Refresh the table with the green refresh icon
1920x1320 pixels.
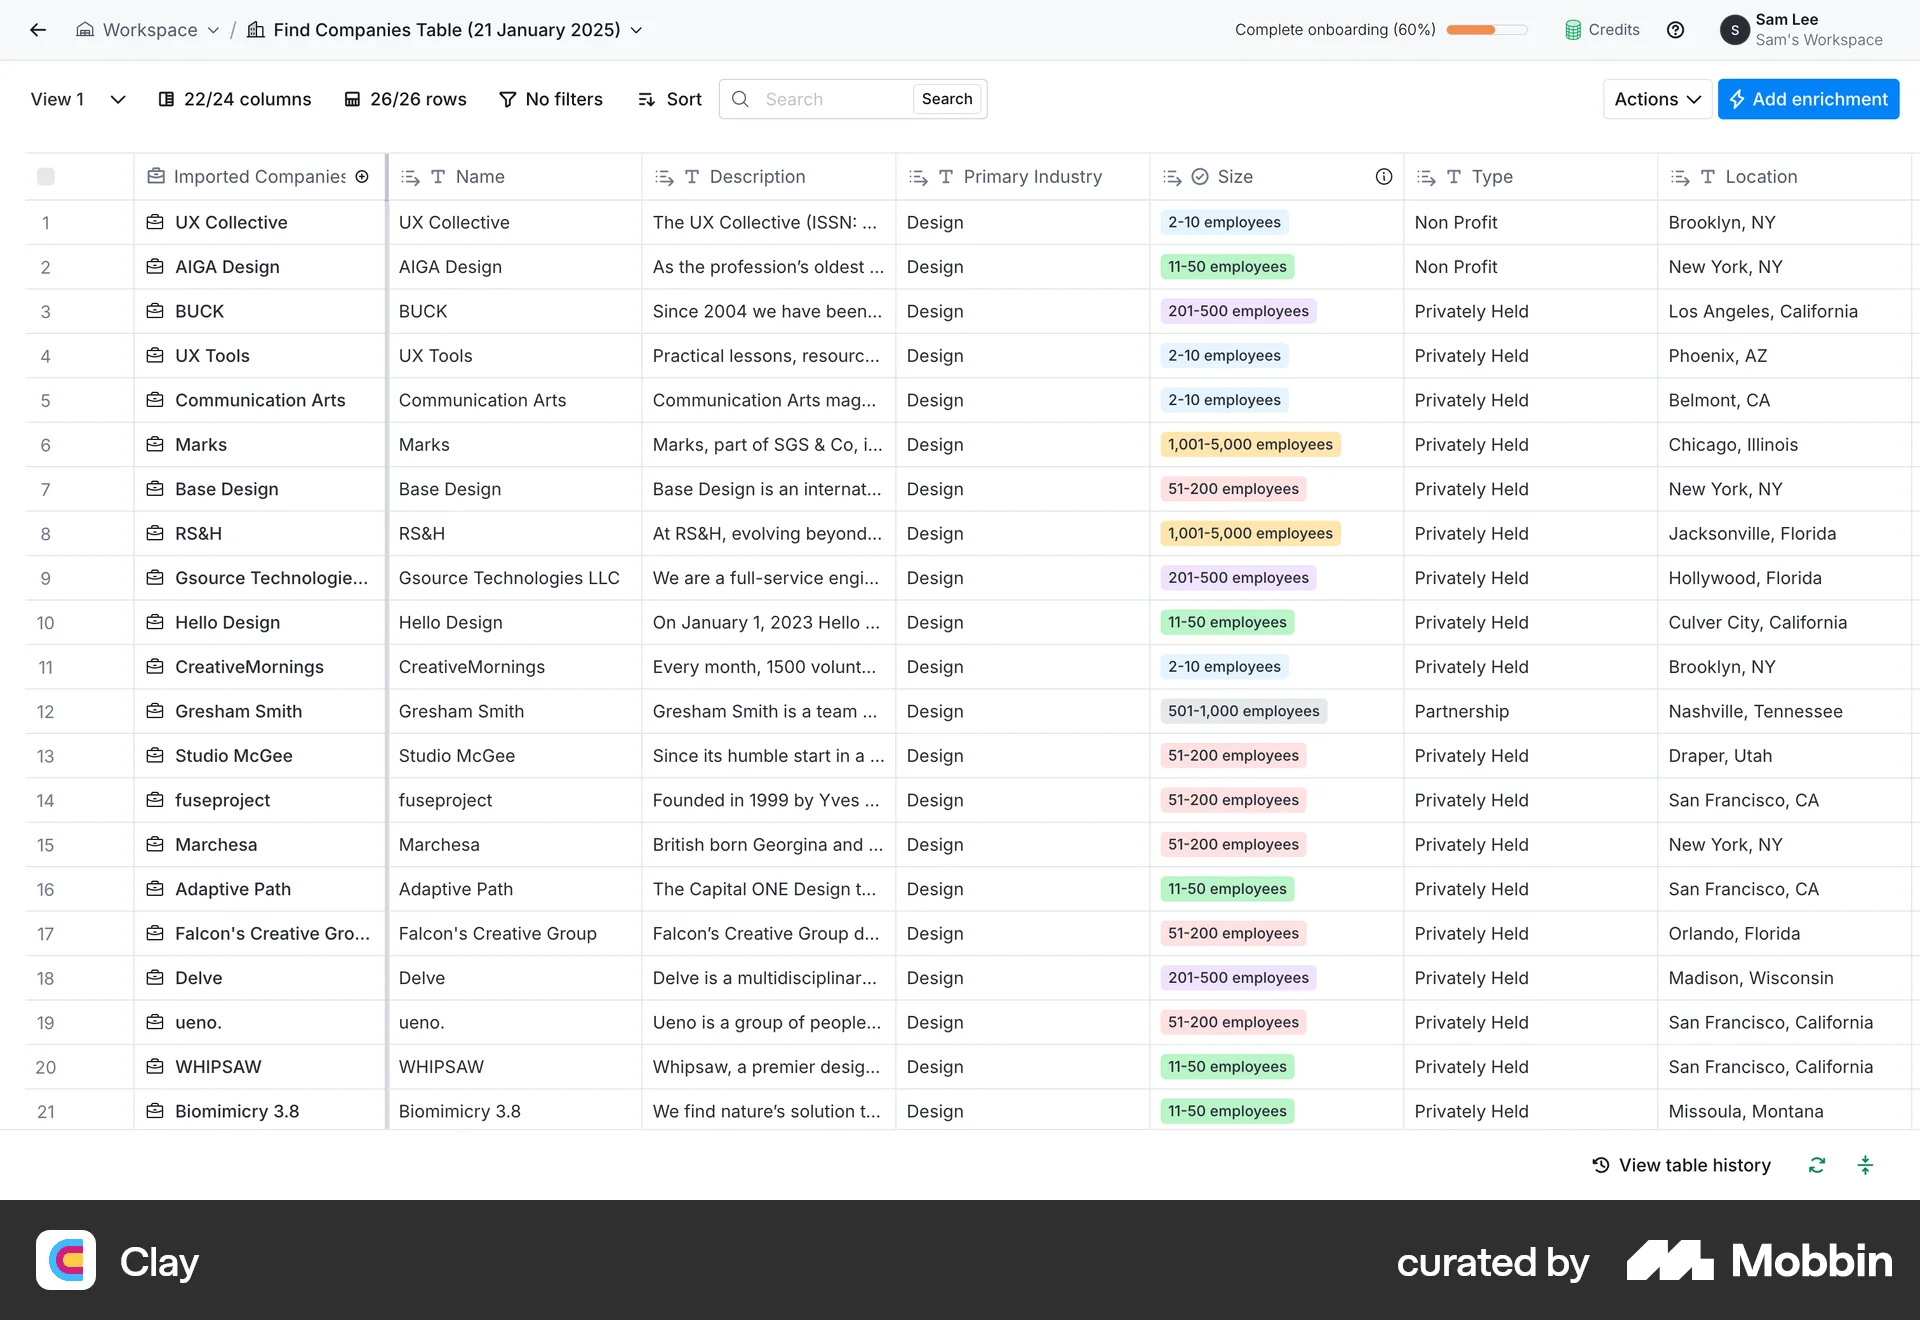click(x=1817, y=1165)
